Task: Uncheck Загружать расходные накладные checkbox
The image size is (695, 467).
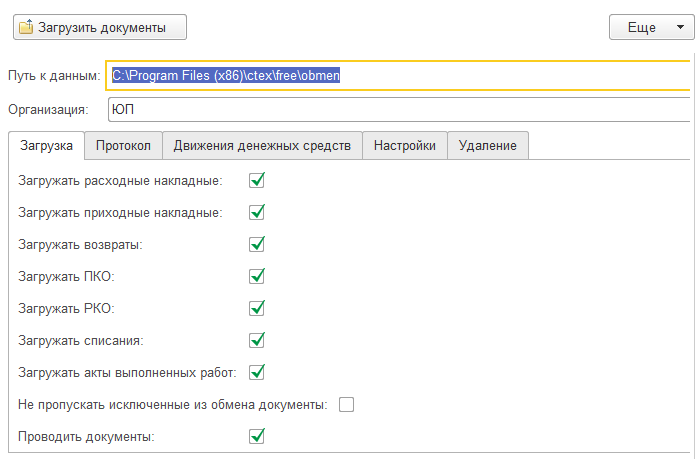Action: [256, 180]
